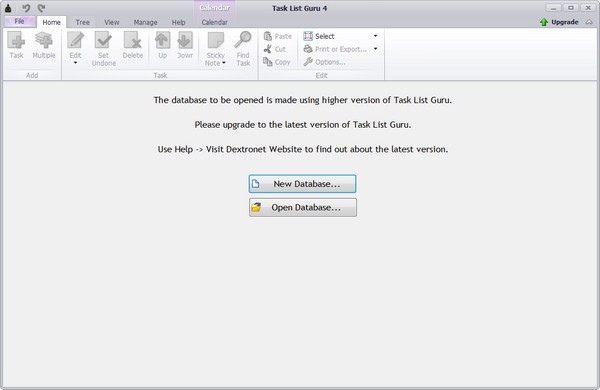The height and width of the screenshot is (390, 600).
Task: Click the Set Undone checkmark icon
Action: [103, 40]
